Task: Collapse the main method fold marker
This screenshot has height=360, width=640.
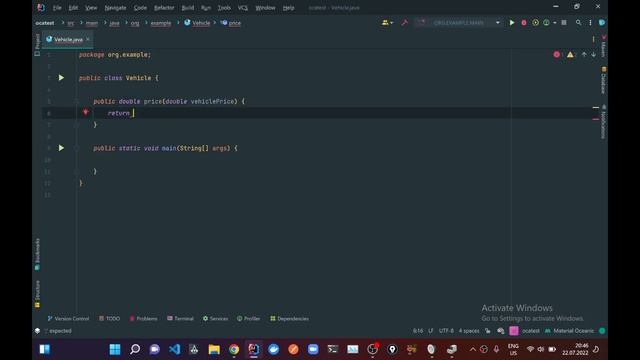Action: pos(76,148)
